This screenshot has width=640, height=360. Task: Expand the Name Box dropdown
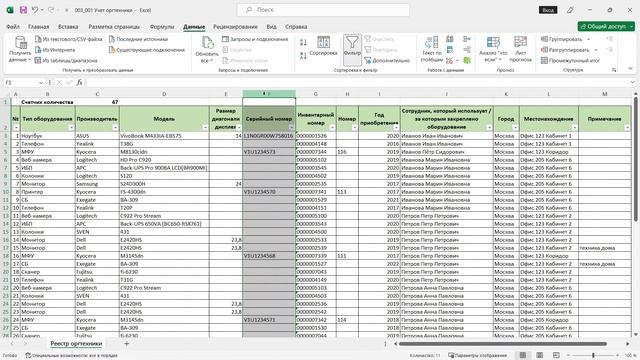pyautogui.click(x=41, y=82)
